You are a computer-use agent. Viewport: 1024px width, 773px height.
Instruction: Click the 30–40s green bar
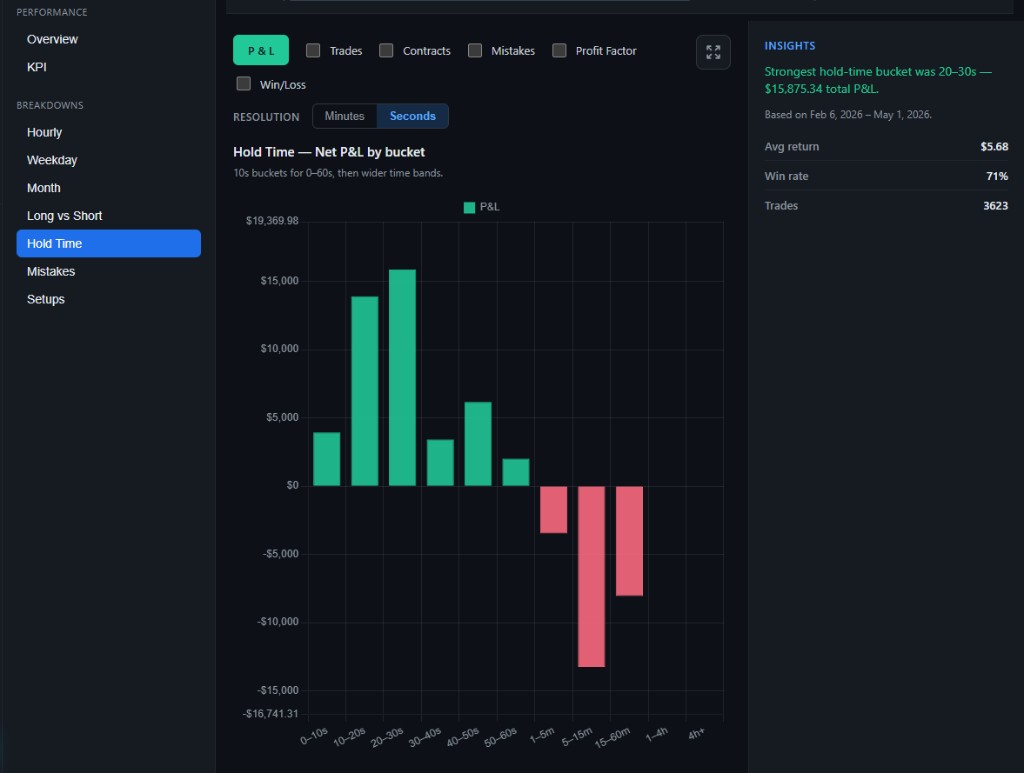click(440, 462)
